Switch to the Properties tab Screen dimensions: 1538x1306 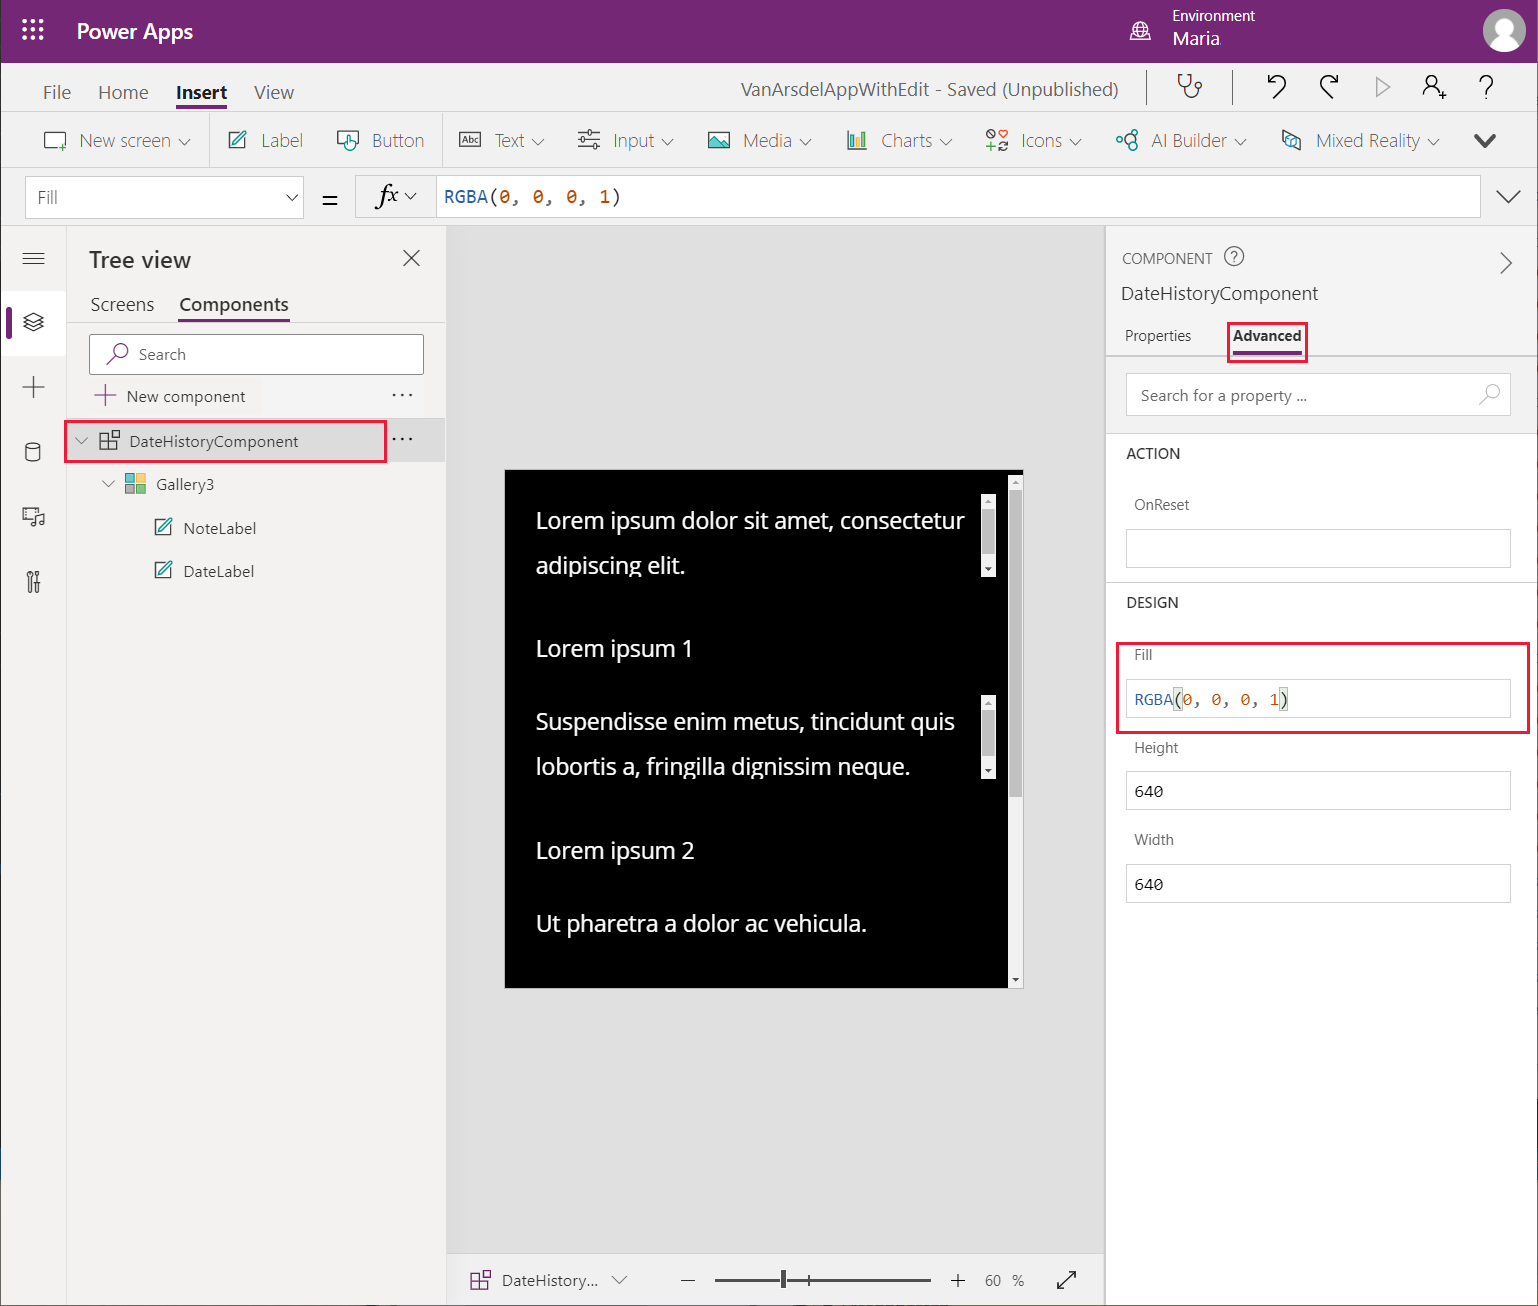pos(1157,336)
